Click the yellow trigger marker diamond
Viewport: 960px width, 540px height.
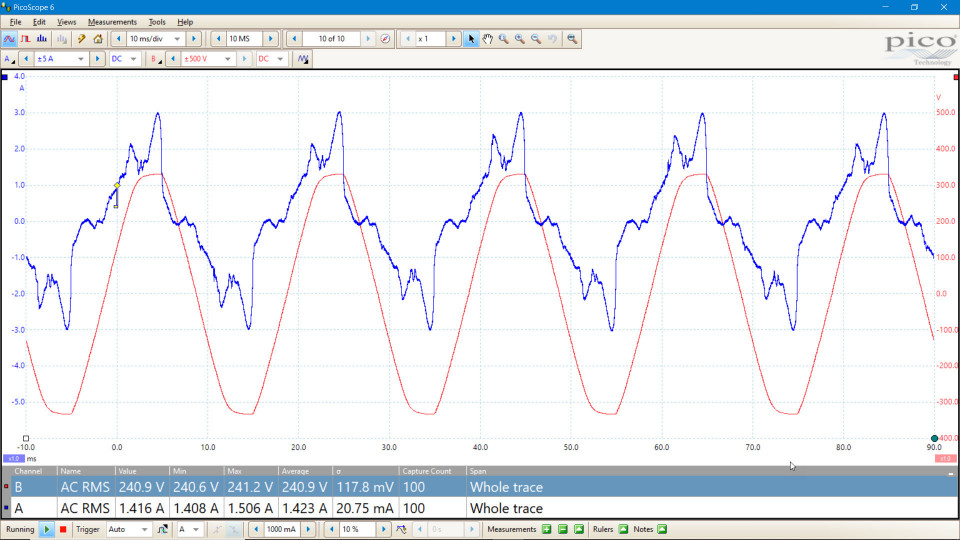(x=117, y=186)
